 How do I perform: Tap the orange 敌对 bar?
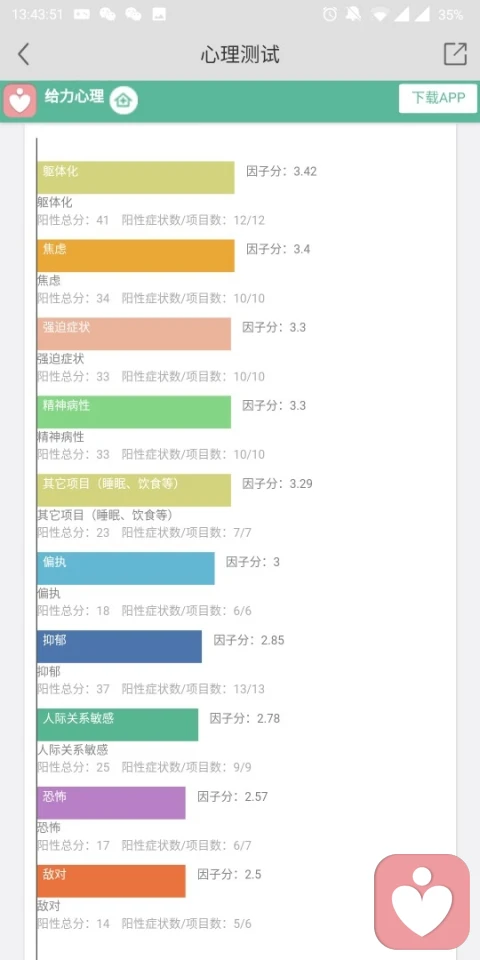pyautogui.click(x=111, y=881)
